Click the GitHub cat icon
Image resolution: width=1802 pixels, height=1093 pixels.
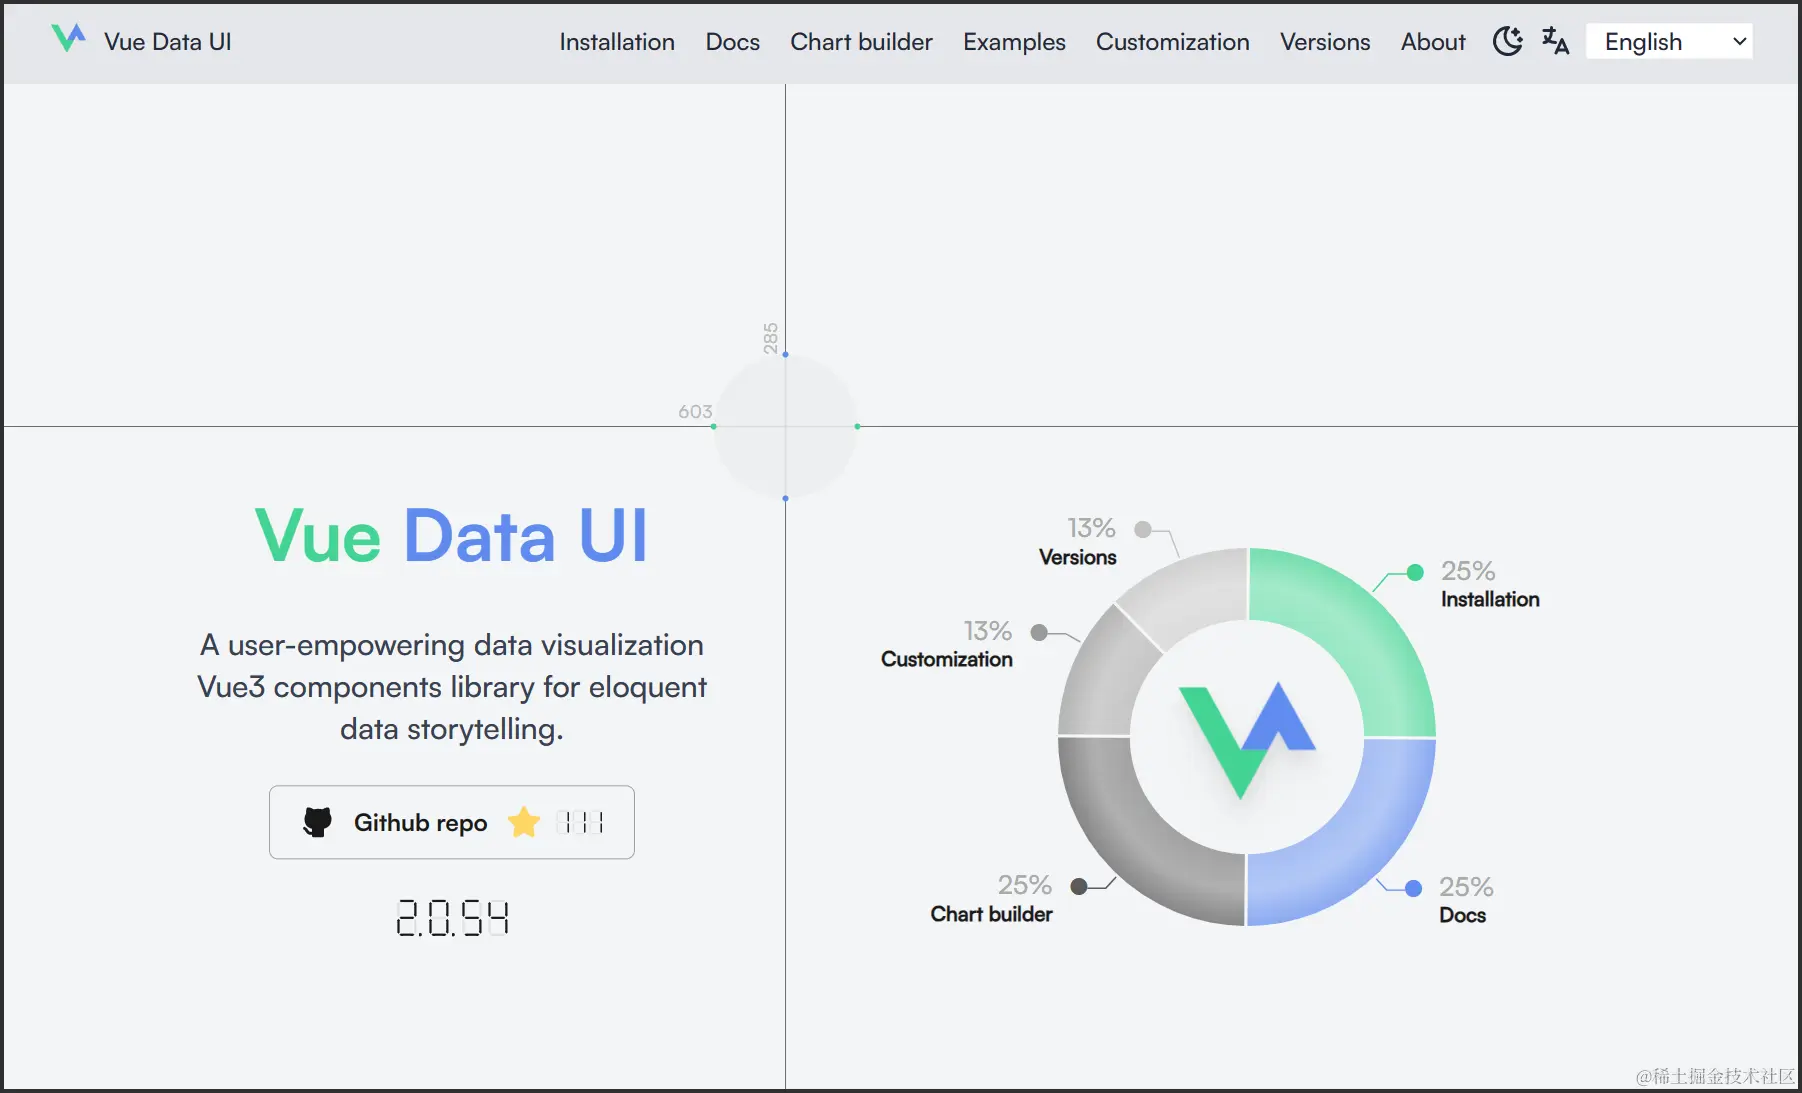317,822
